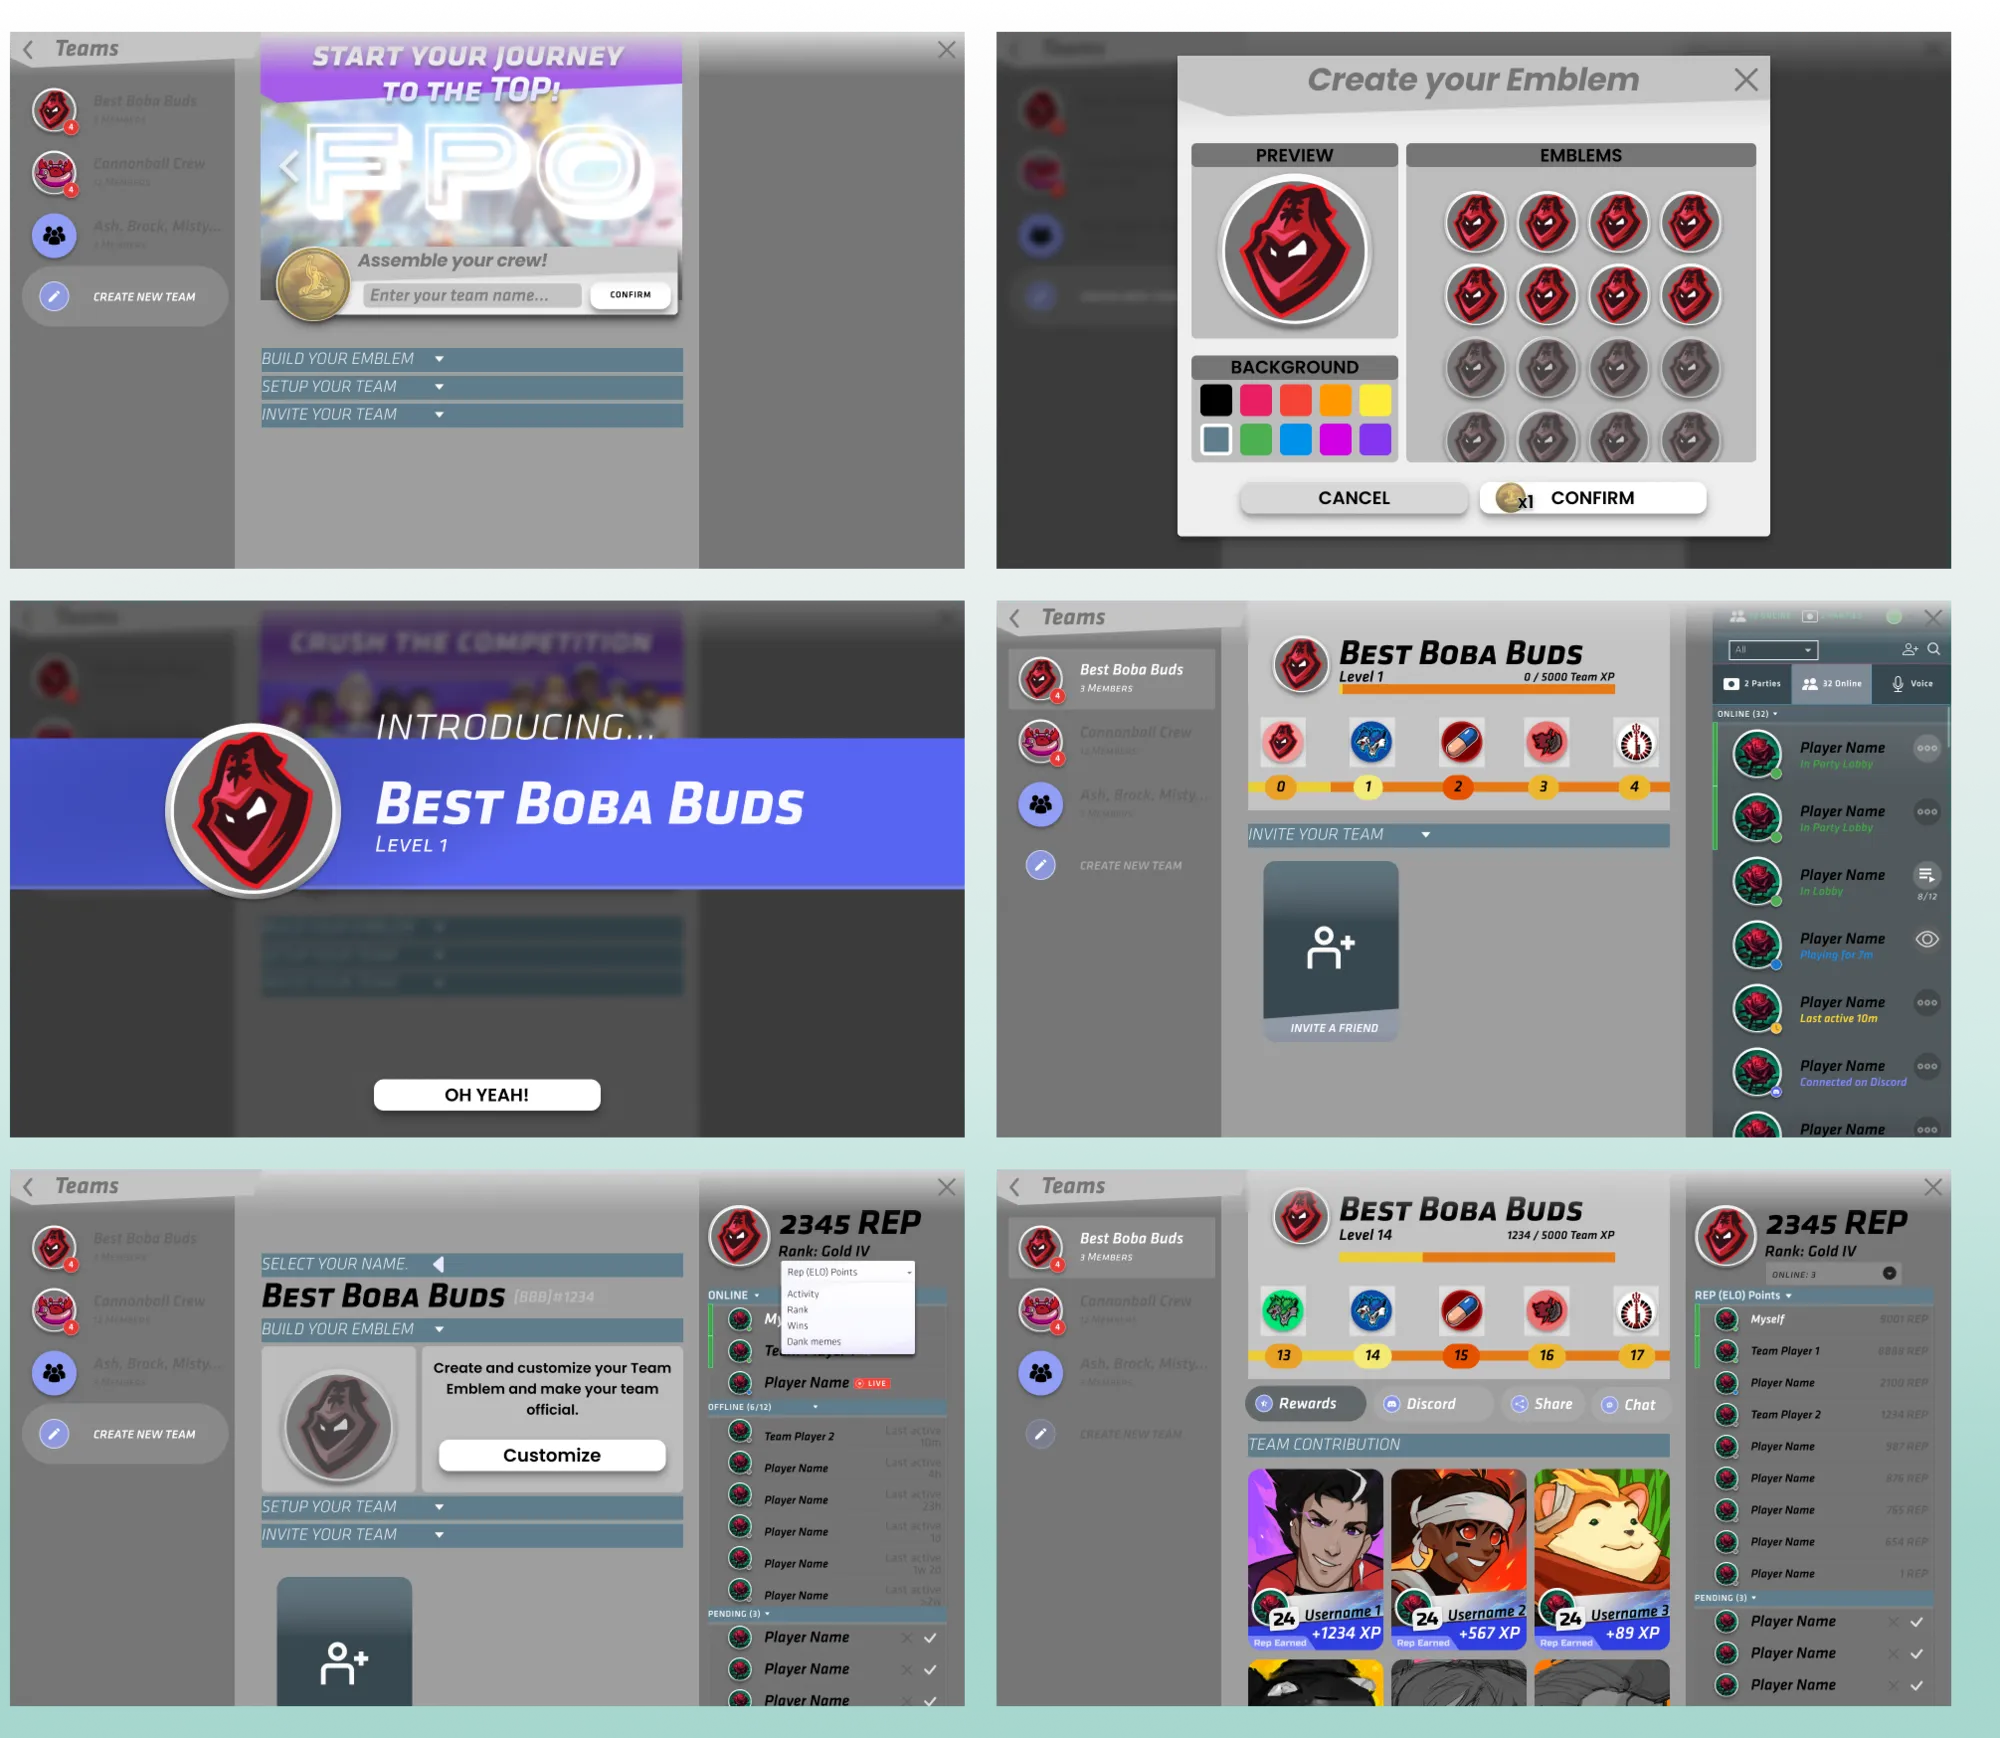
Task: Switch to the Voice tab
Action: pos(1911,684)
